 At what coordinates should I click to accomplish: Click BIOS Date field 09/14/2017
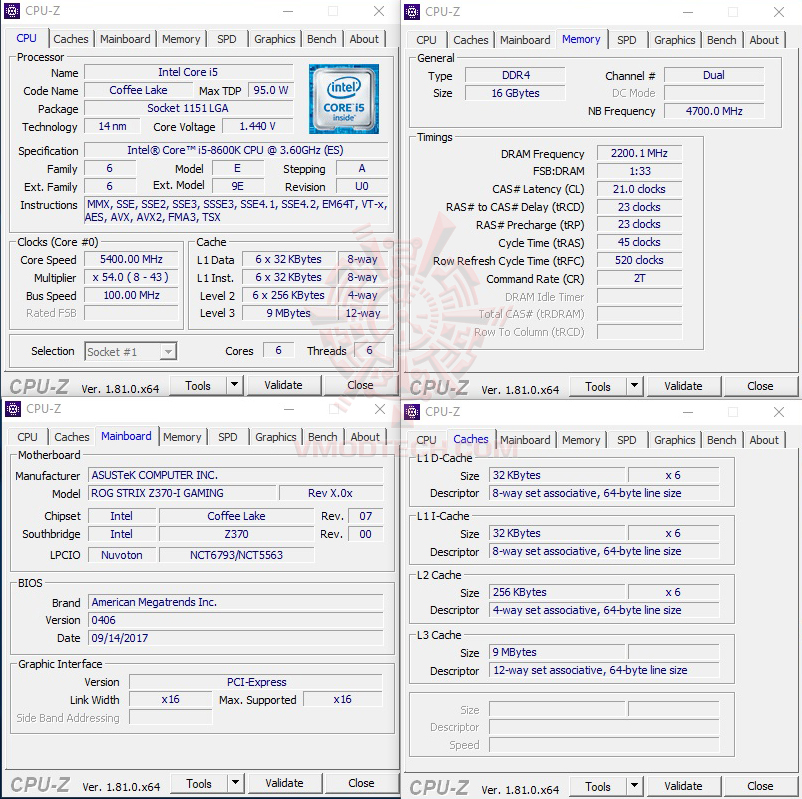236,638
